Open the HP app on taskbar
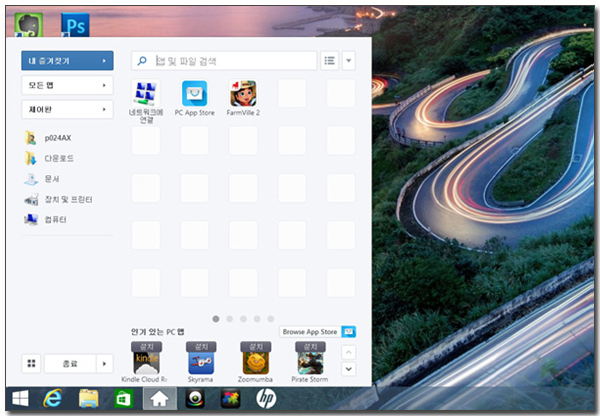The image size is (600, 416). [266, 398]
